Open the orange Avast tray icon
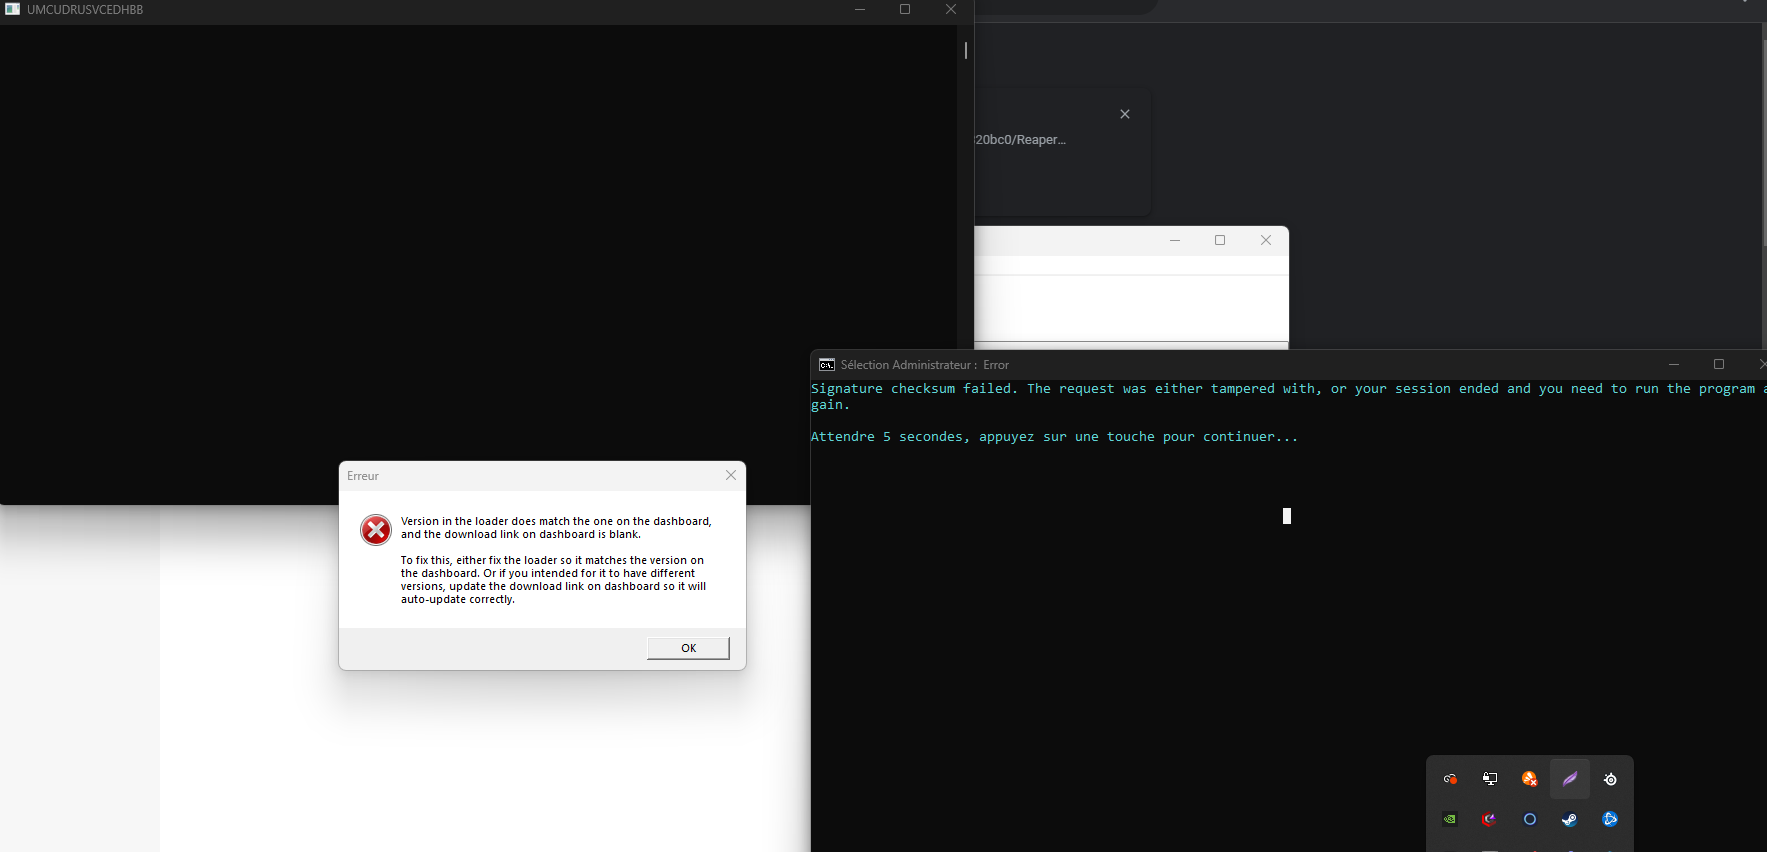 (1529, 779)
